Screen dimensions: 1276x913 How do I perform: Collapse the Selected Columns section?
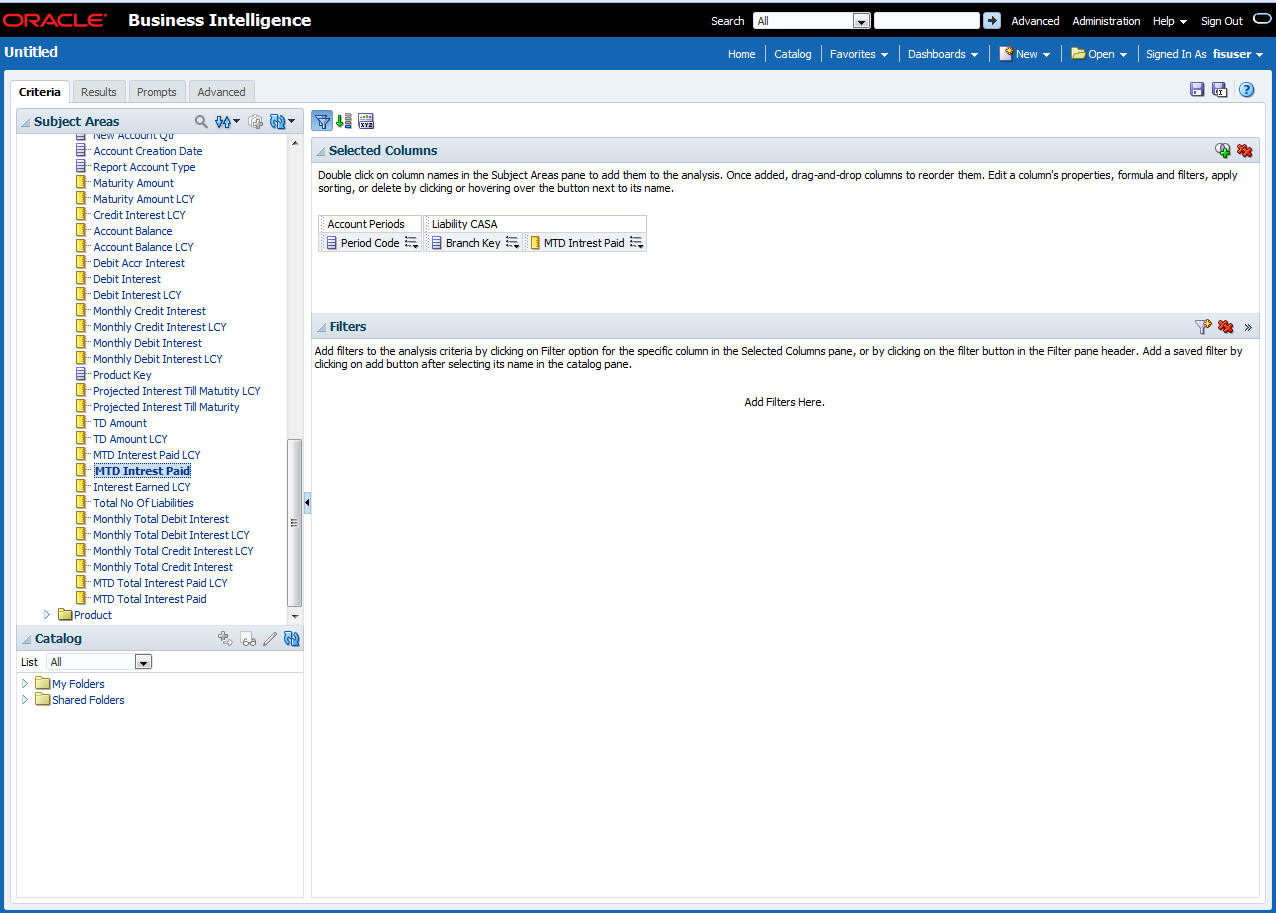click(x=321, y=151)
